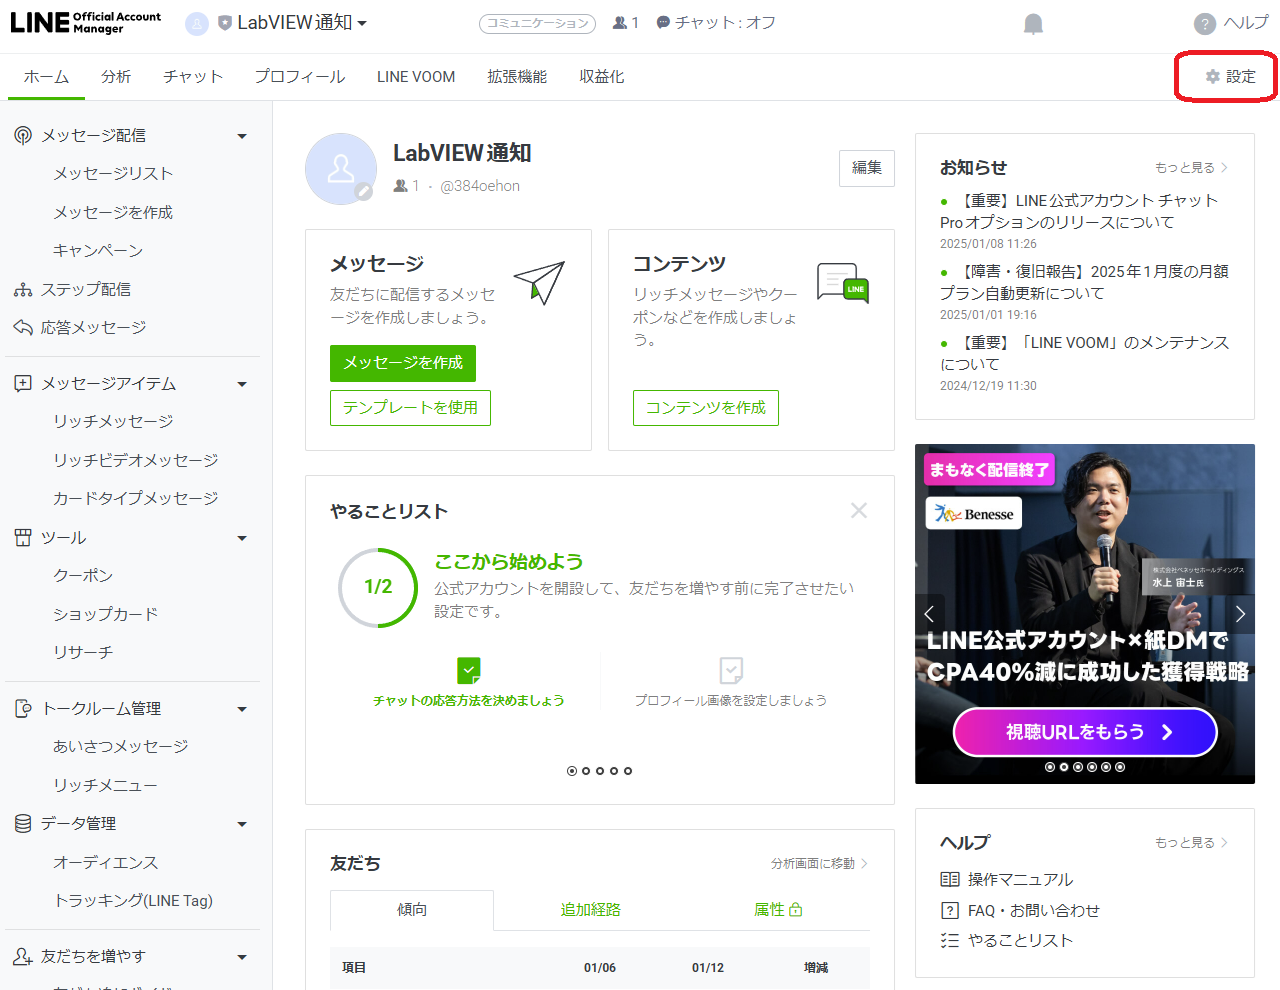This screenshot has width=1280, height=990.
Task: Select fourth banner carousel dot
Action: [x=1092, y=767]
